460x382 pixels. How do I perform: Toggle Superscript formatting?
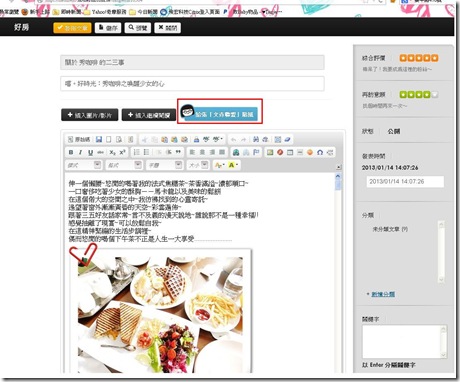(122, 152)
